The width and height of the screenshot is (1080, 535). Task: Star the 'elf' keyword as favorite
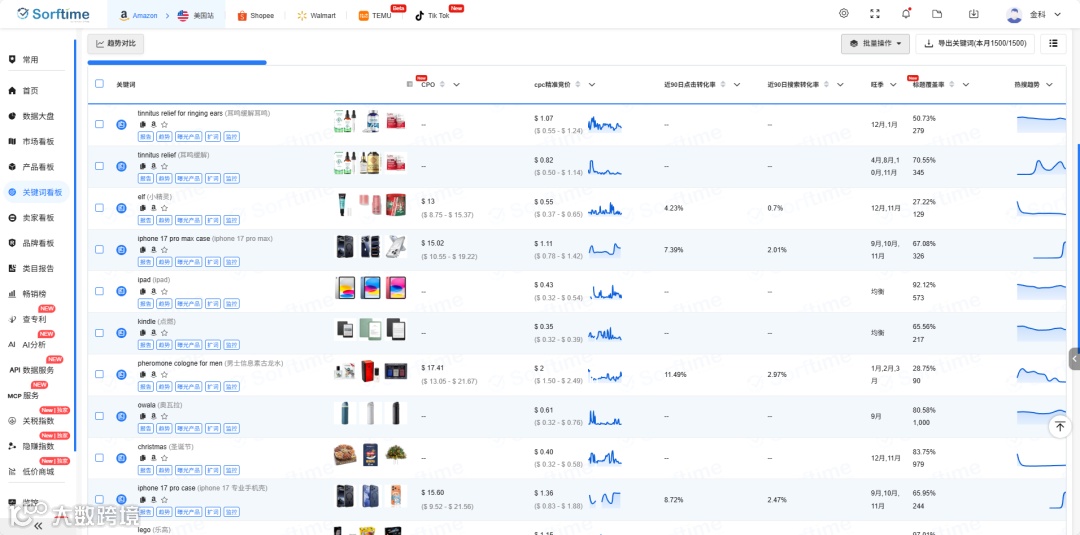point(164,208)
